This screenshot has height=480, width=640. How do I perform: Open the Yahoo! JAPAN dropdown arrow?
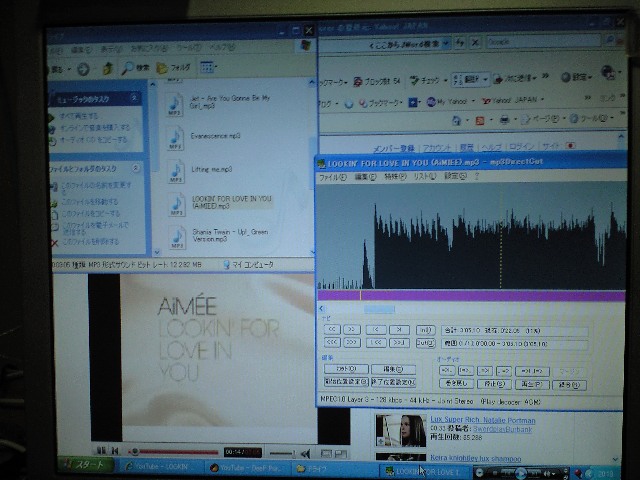click(542, 99)
